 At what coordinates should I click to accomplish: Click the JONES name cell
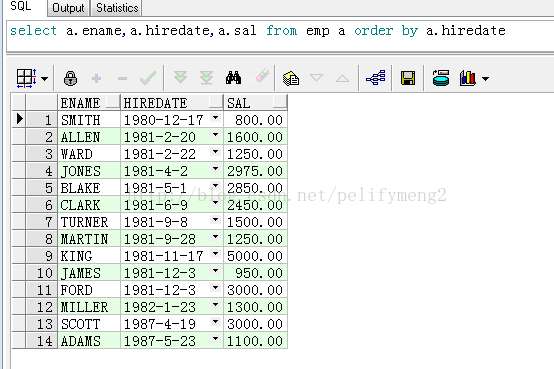coord(89,171)
